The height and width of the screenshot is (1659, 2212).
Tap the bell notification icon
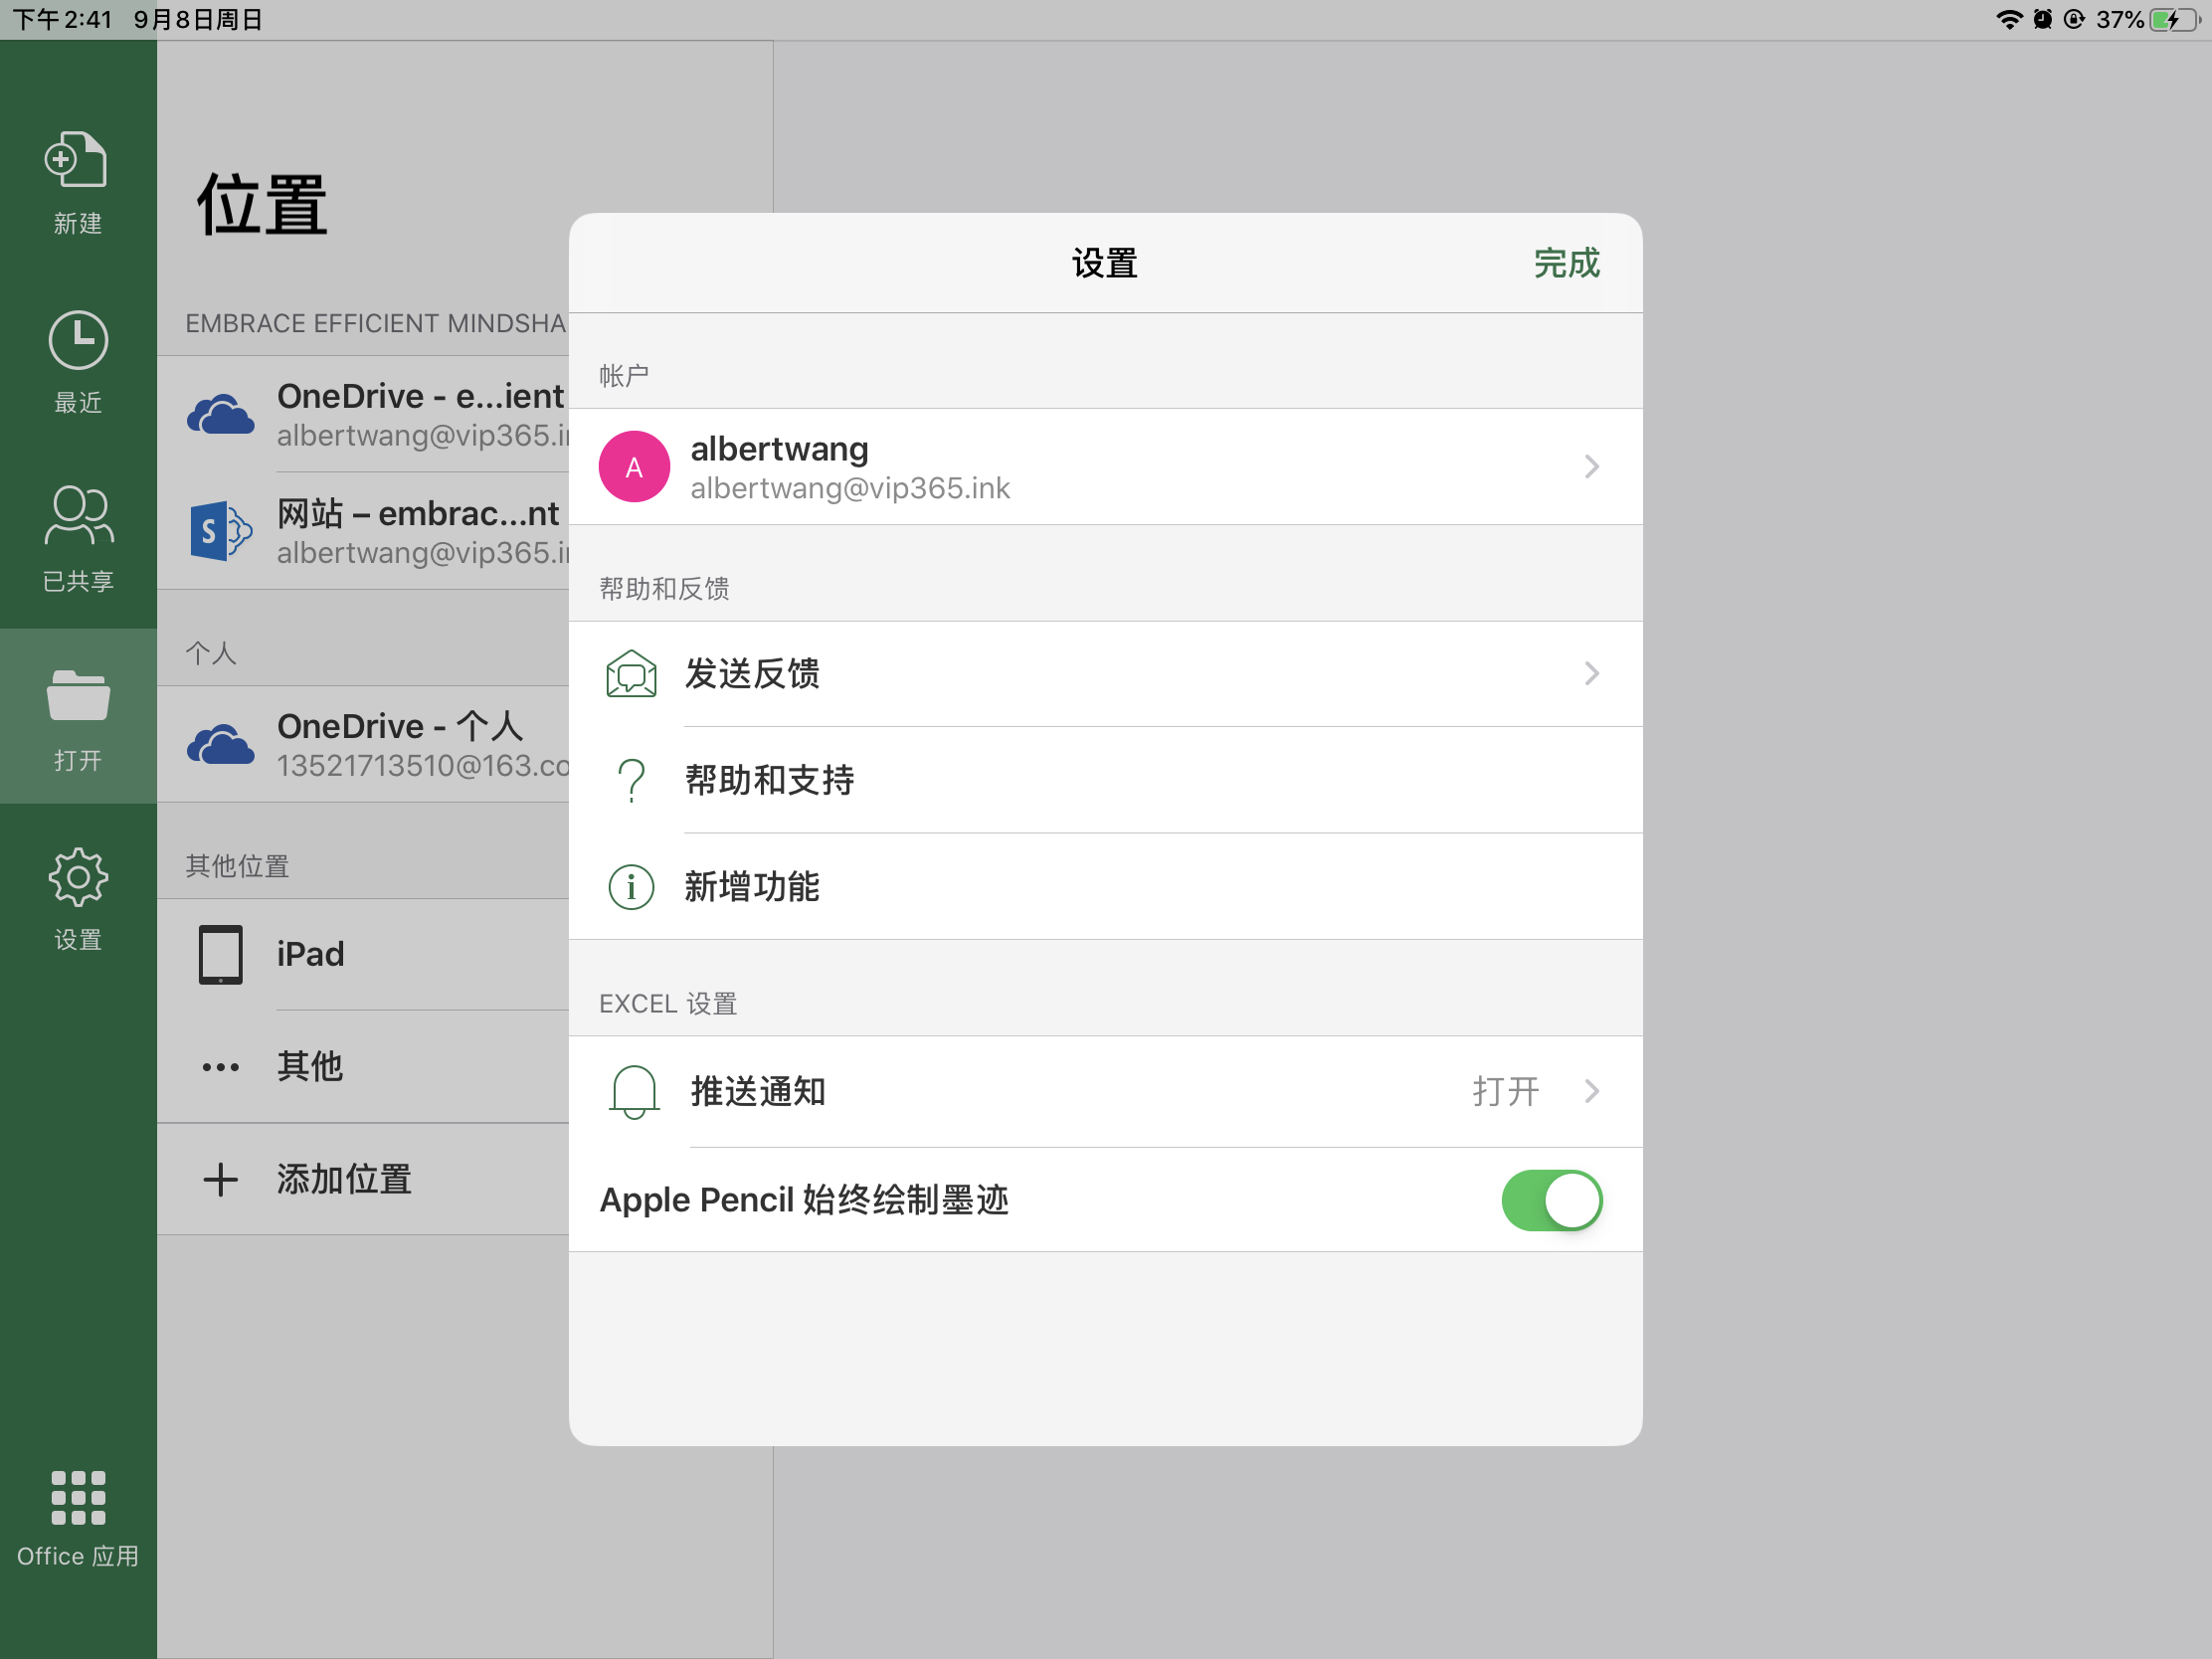point(634,1091)
